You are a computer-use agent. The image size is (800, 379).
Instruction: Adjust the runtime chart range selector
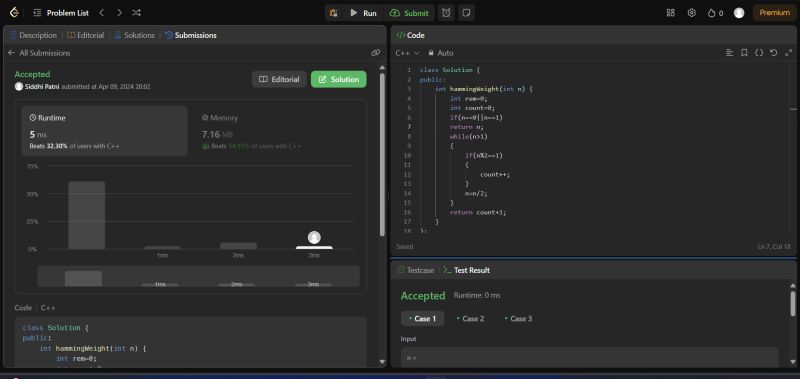pos(198,276)
